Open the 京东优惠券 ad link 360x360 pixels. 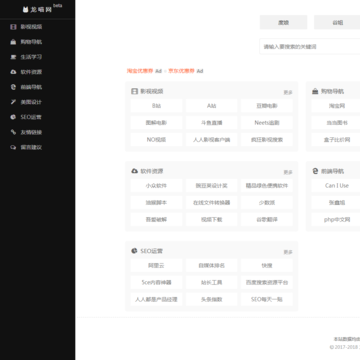181,71
